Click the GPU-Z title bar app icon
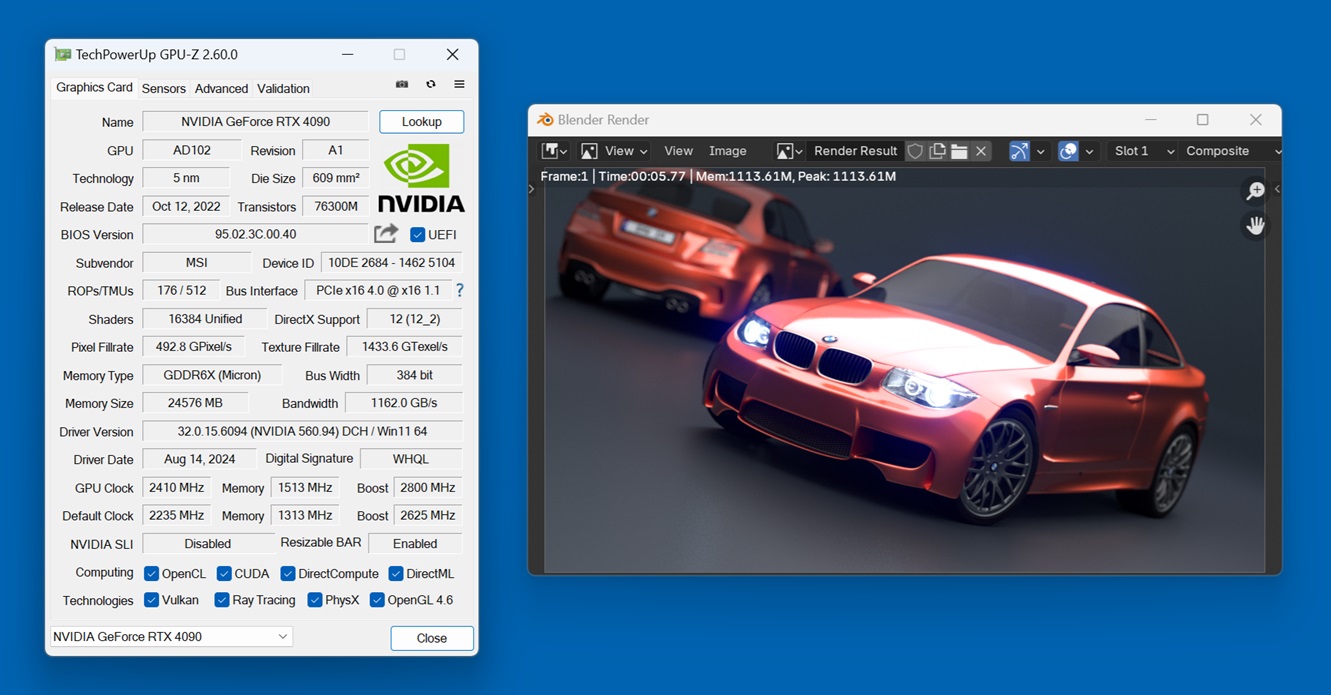Screen dimensions: 1331x695 [x=63, y=55]
